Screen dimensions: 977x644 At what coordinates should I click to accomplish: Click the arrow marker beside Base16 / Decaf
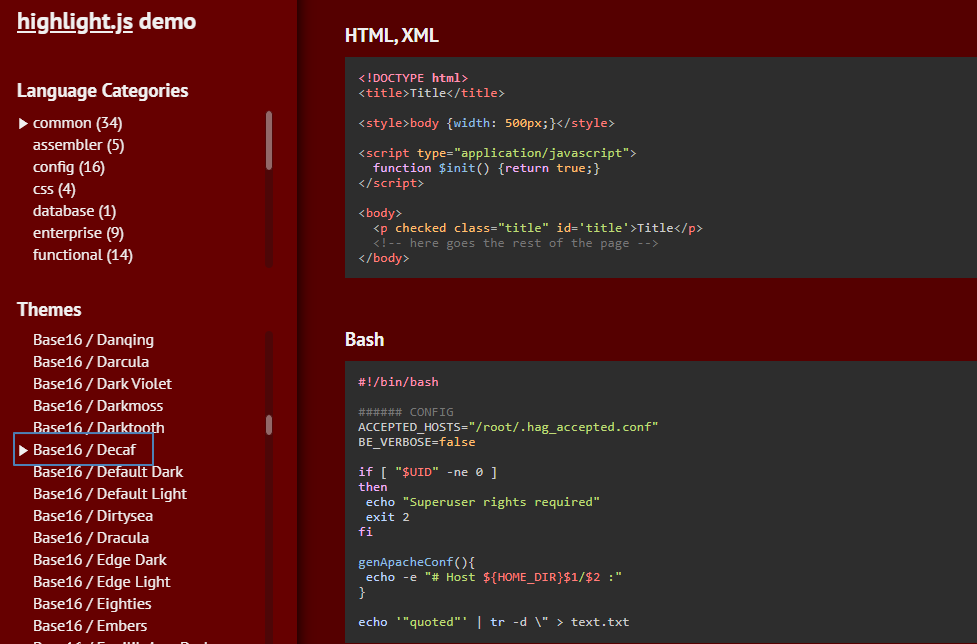coord(23,450)
